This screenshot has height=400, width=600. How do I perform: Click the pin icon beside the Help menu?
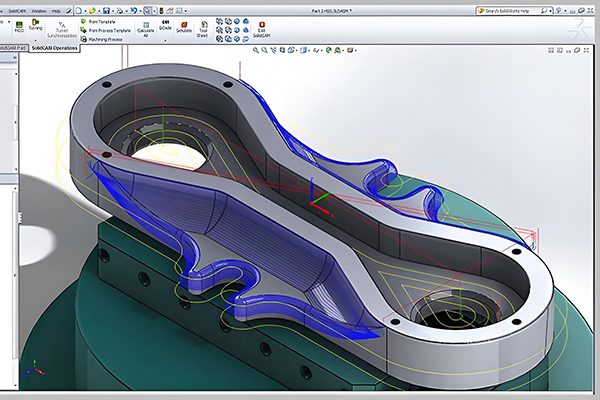click(68, 11)
